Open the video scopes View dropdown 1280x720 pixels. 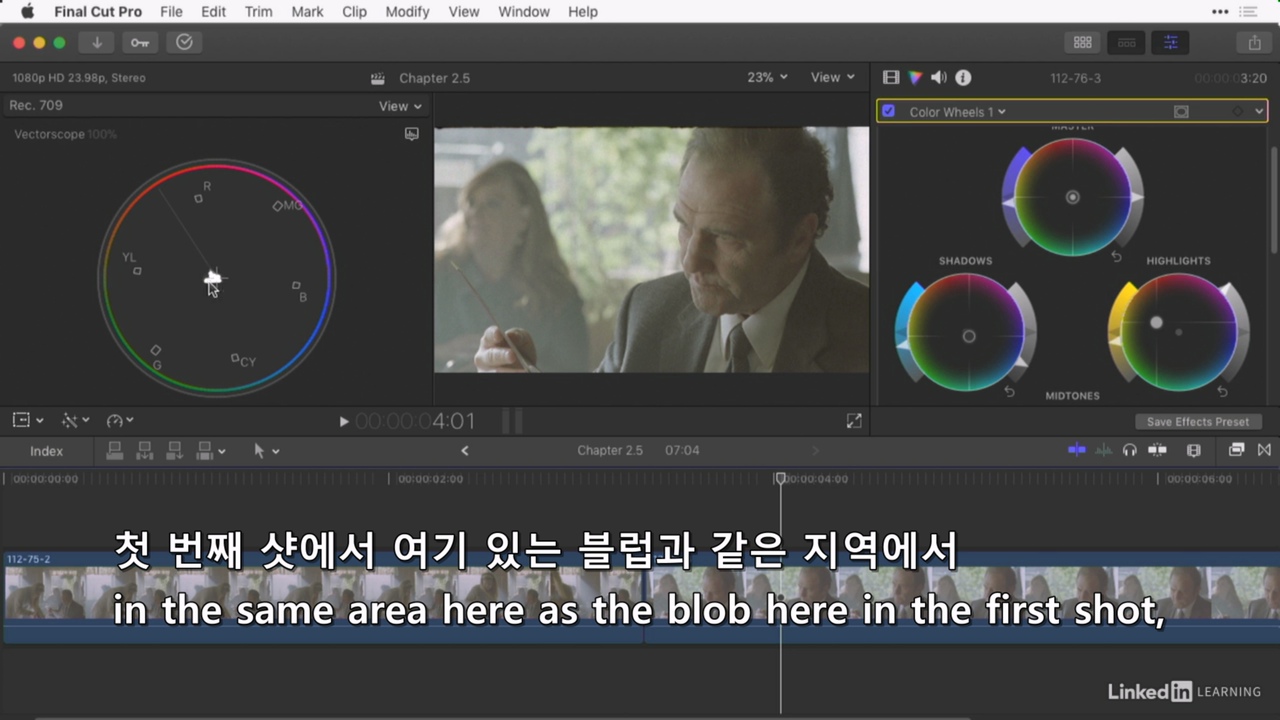[x=400, y=106]
